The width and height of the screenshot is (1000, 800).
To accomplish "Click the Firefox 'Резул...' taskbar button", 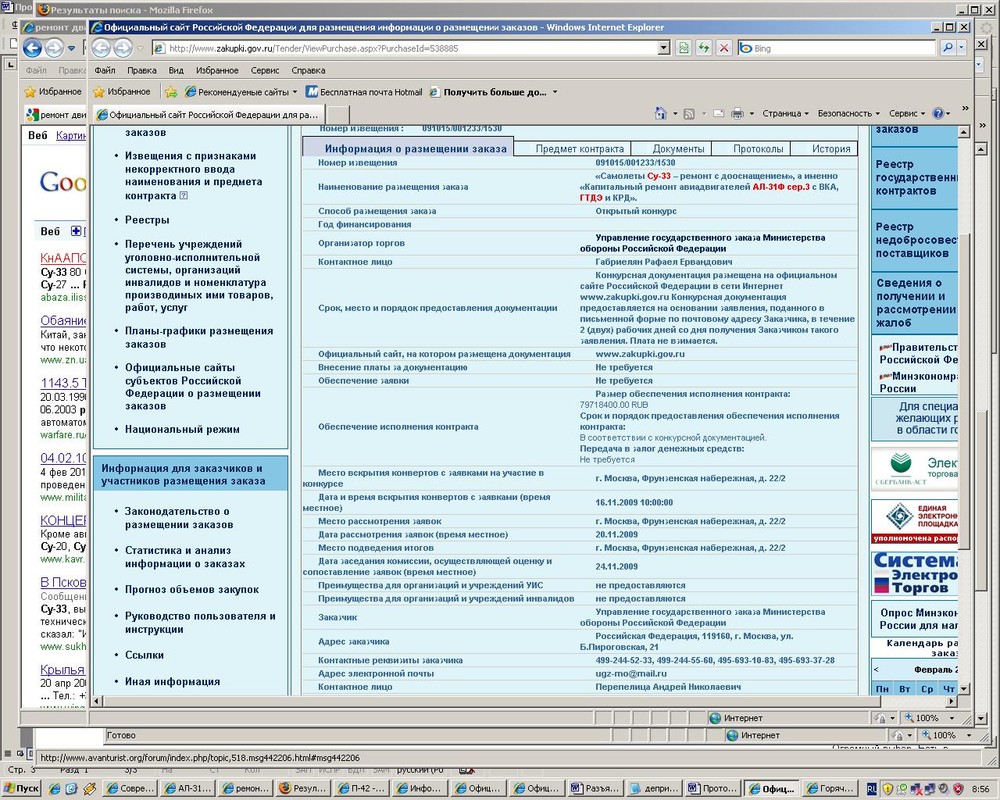I will point(302,789).
